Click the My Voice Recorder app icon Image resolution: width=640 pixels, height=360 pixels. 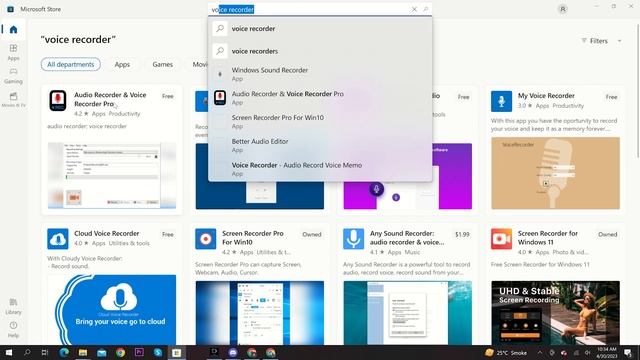pyautogui.click(x=501, y=101)
